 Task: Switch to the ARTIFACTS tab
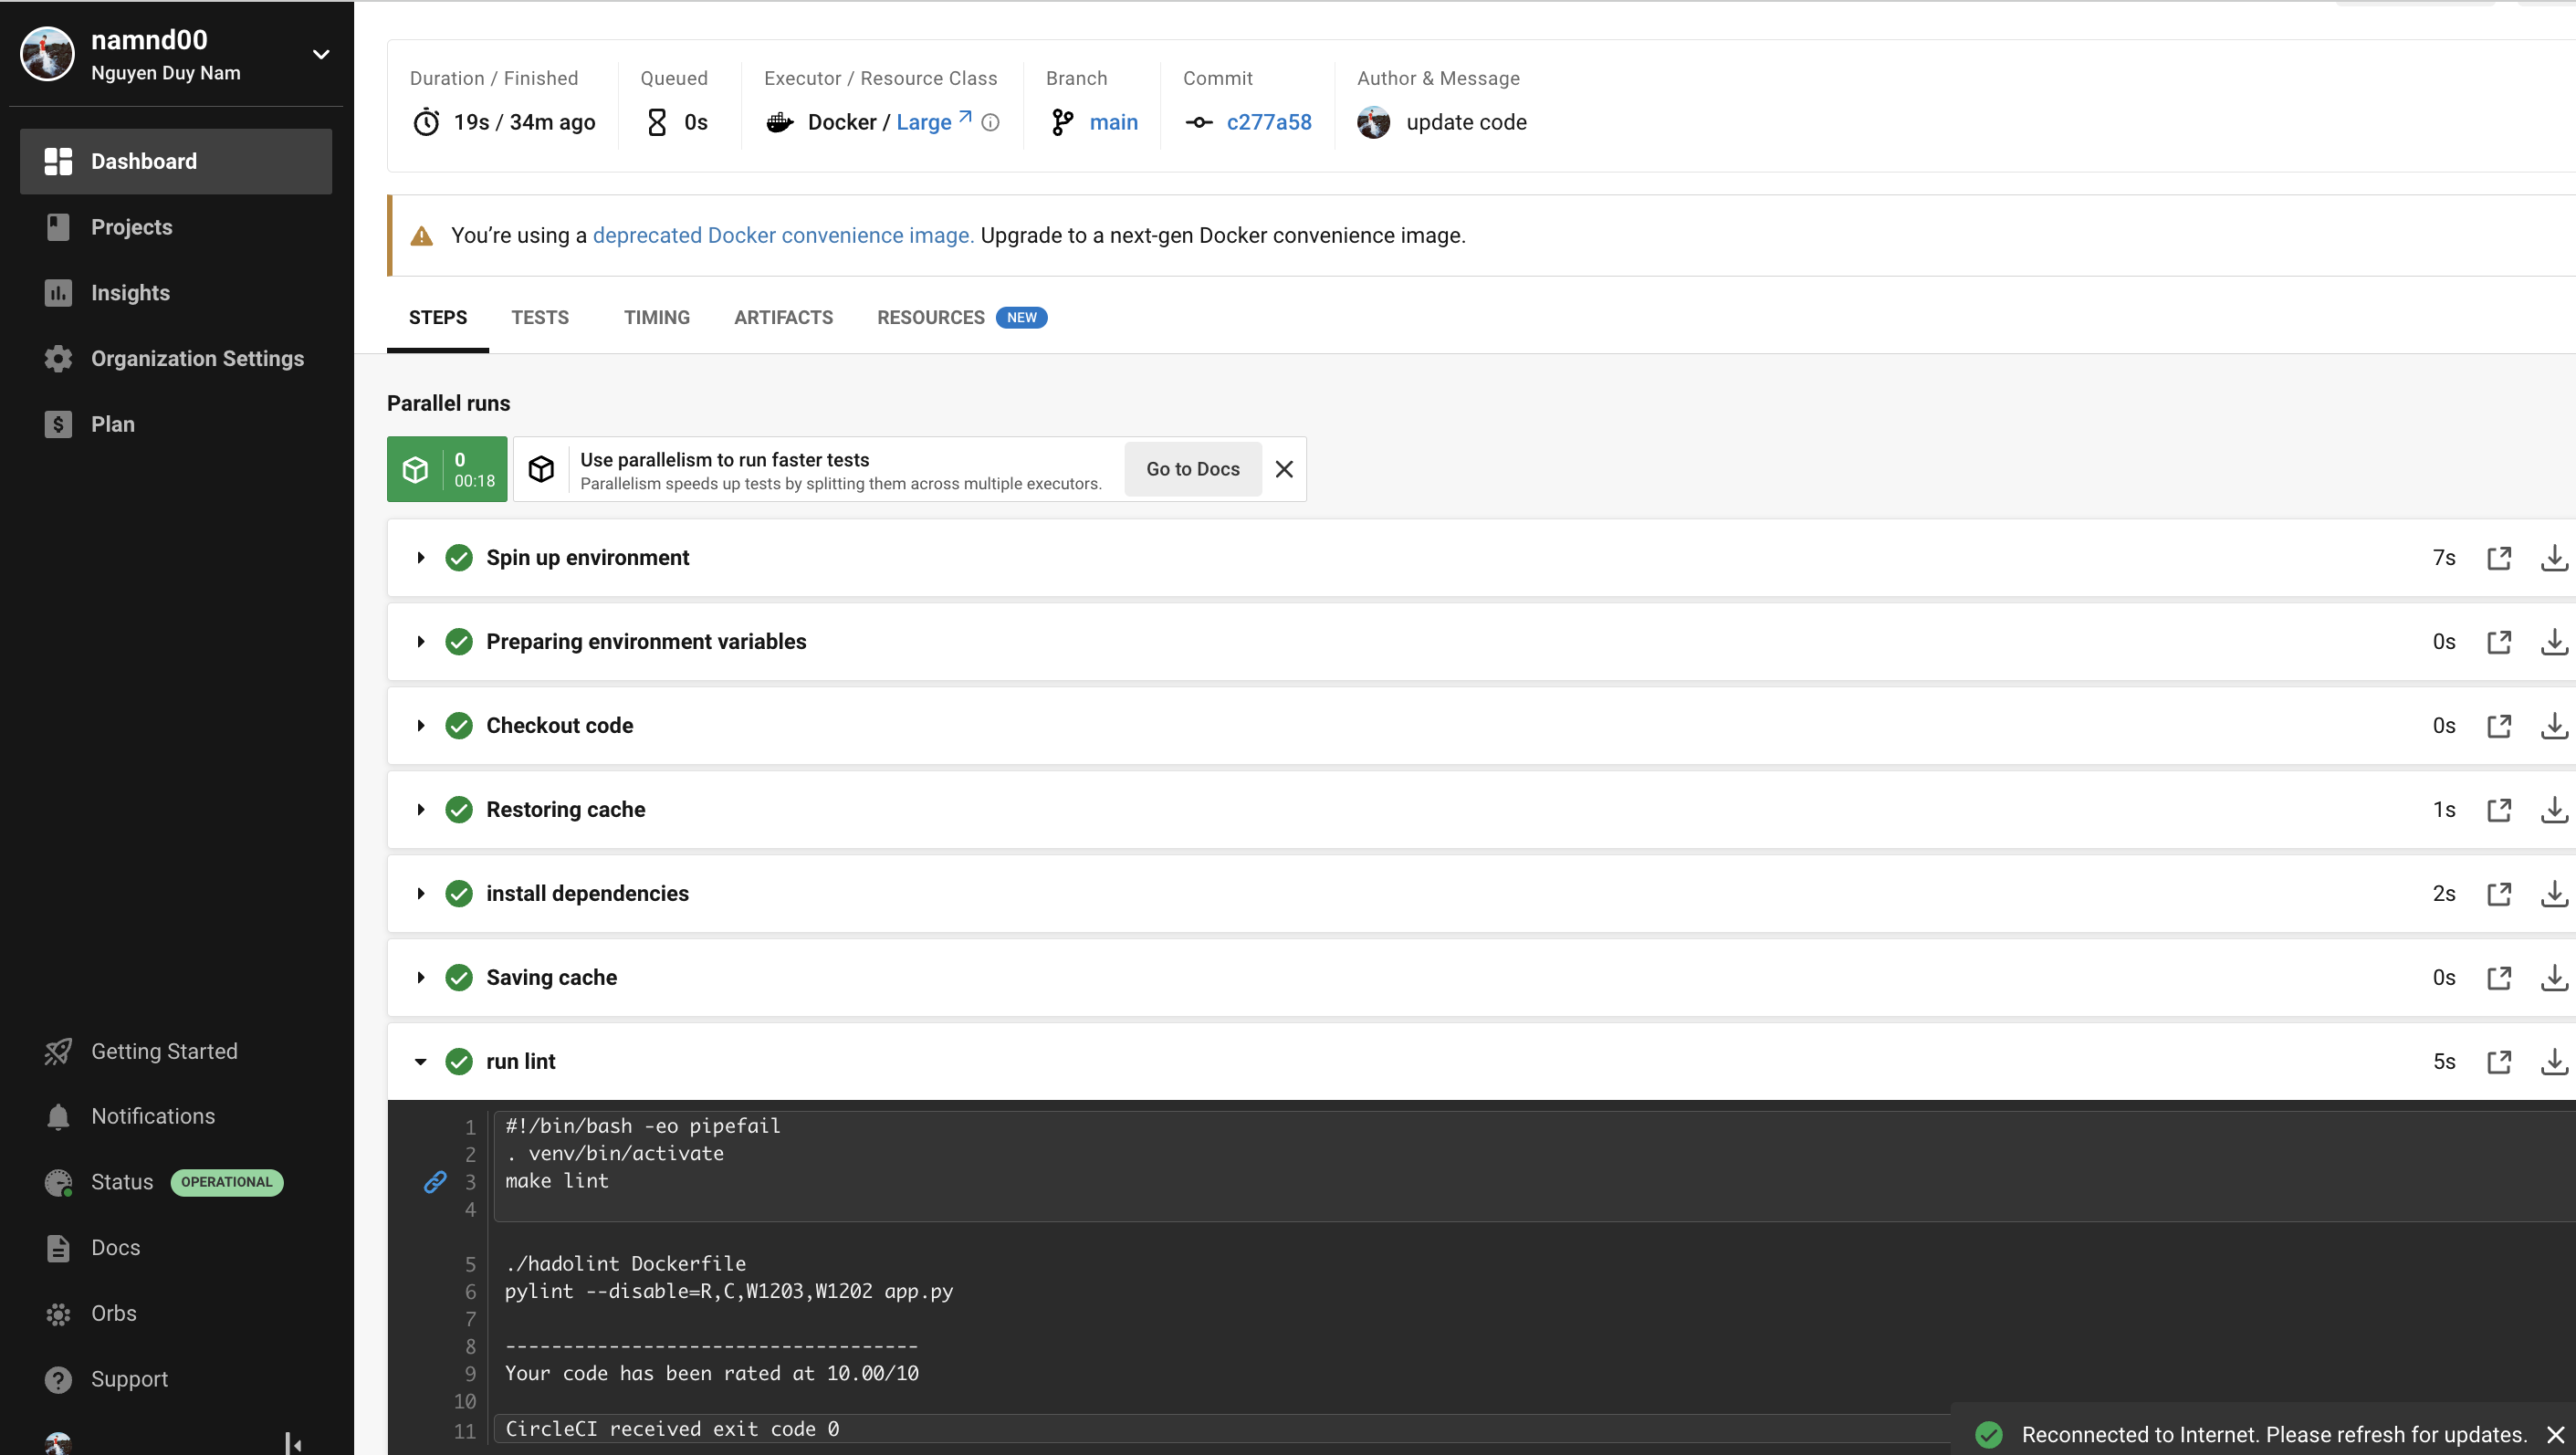(783, 318)
